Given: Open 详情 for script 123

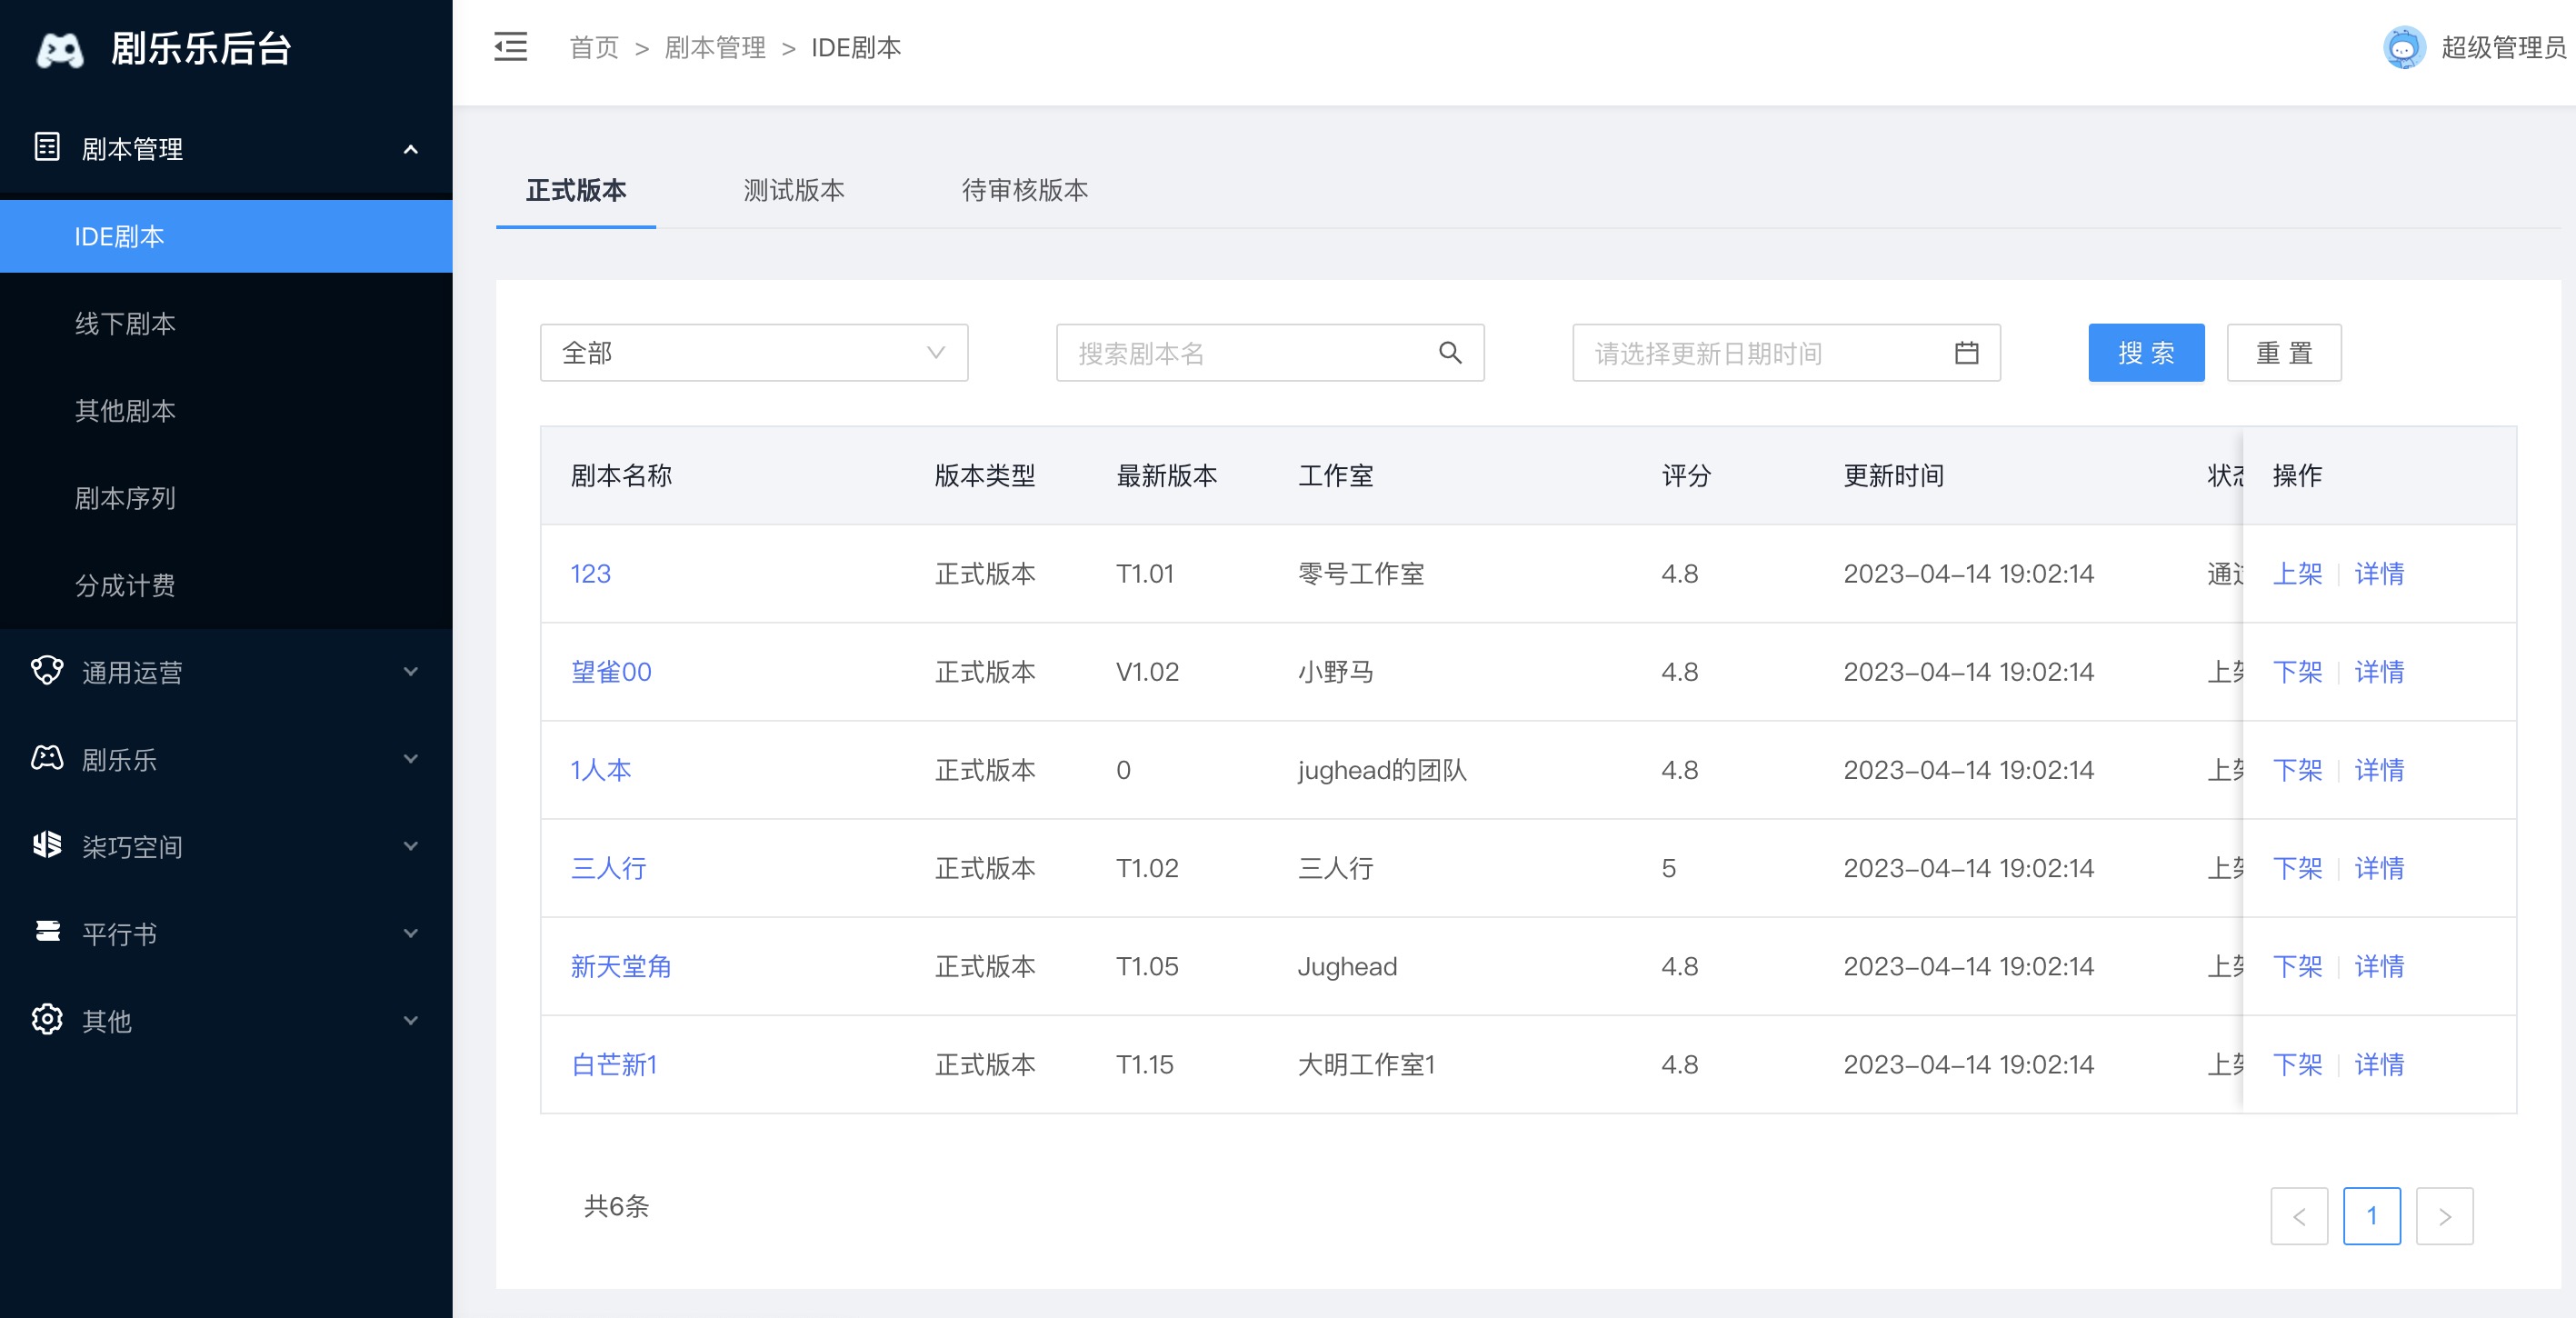Looking at the screenshot, I should coord(2379,573).
